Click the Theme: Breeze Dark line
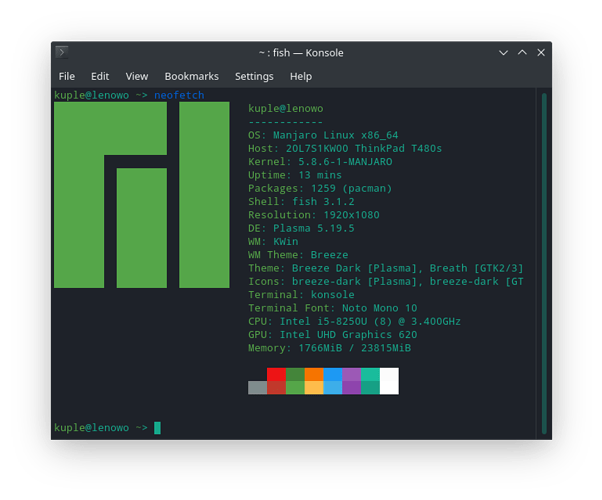This screenshot has height=500, width=602. [x=385, y=268]
